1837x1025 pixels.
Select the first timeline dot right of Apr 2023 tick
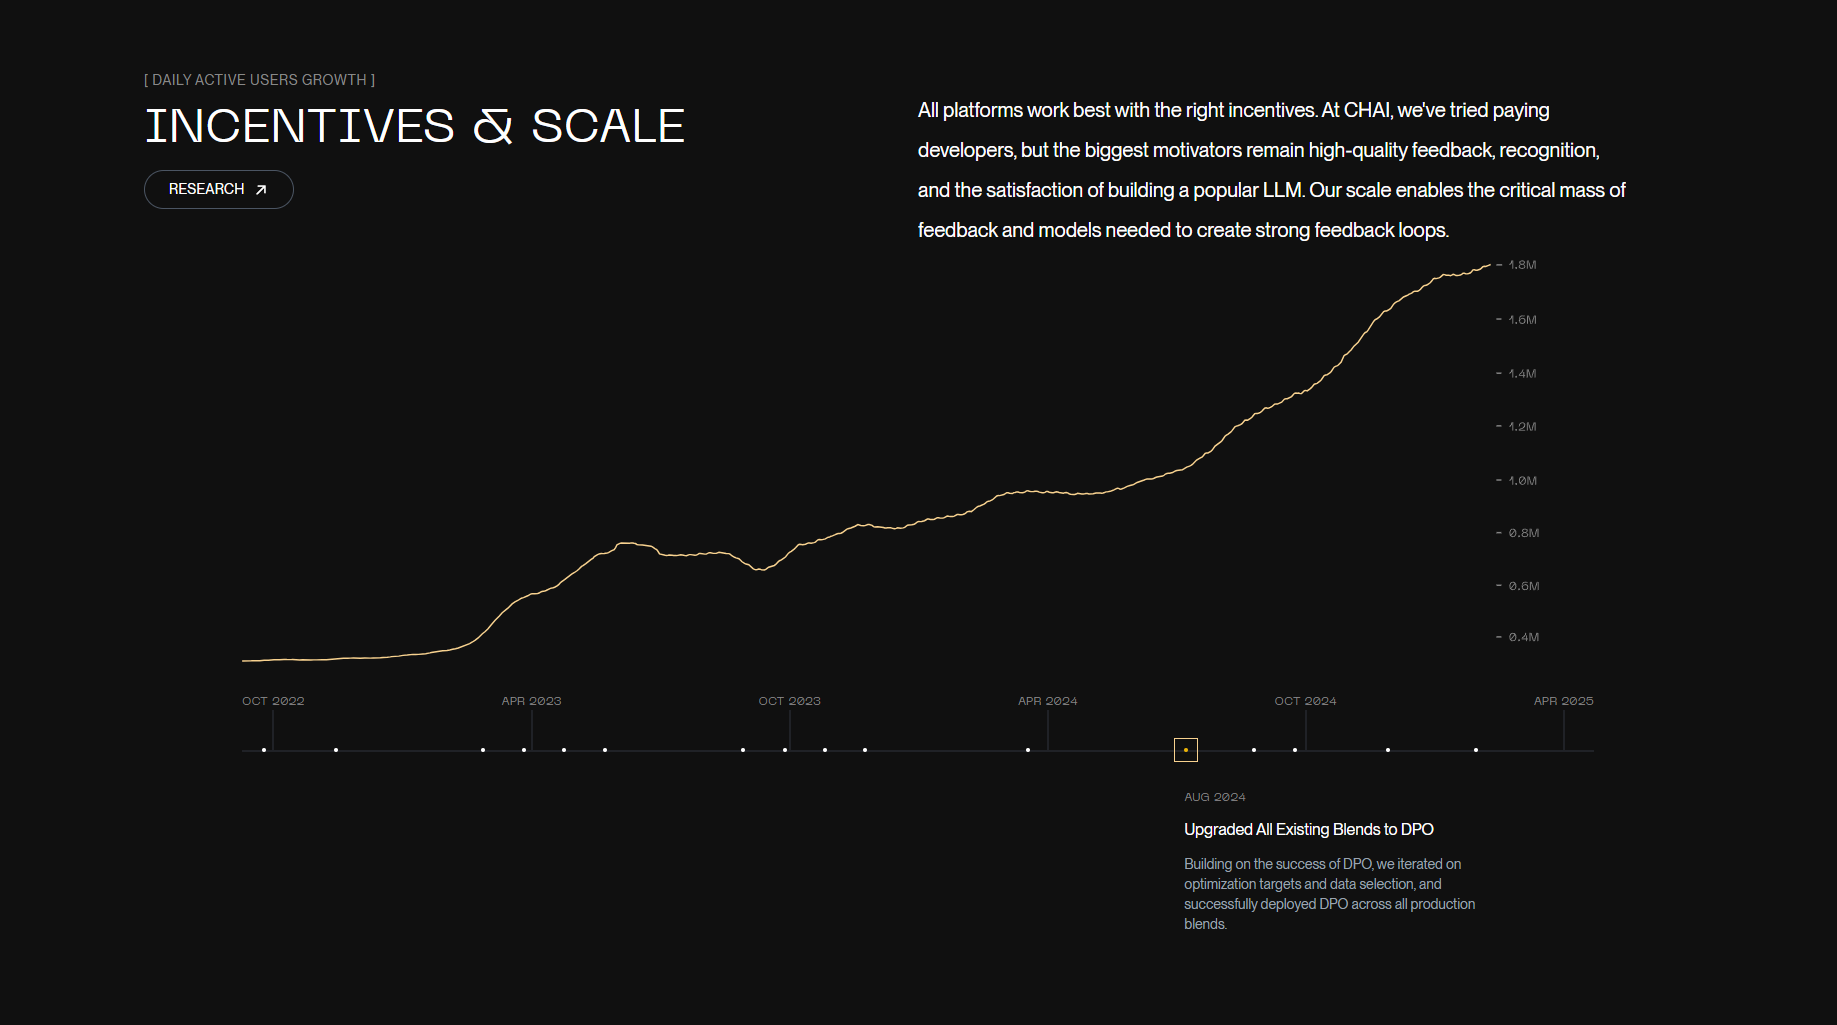[564, 750]
